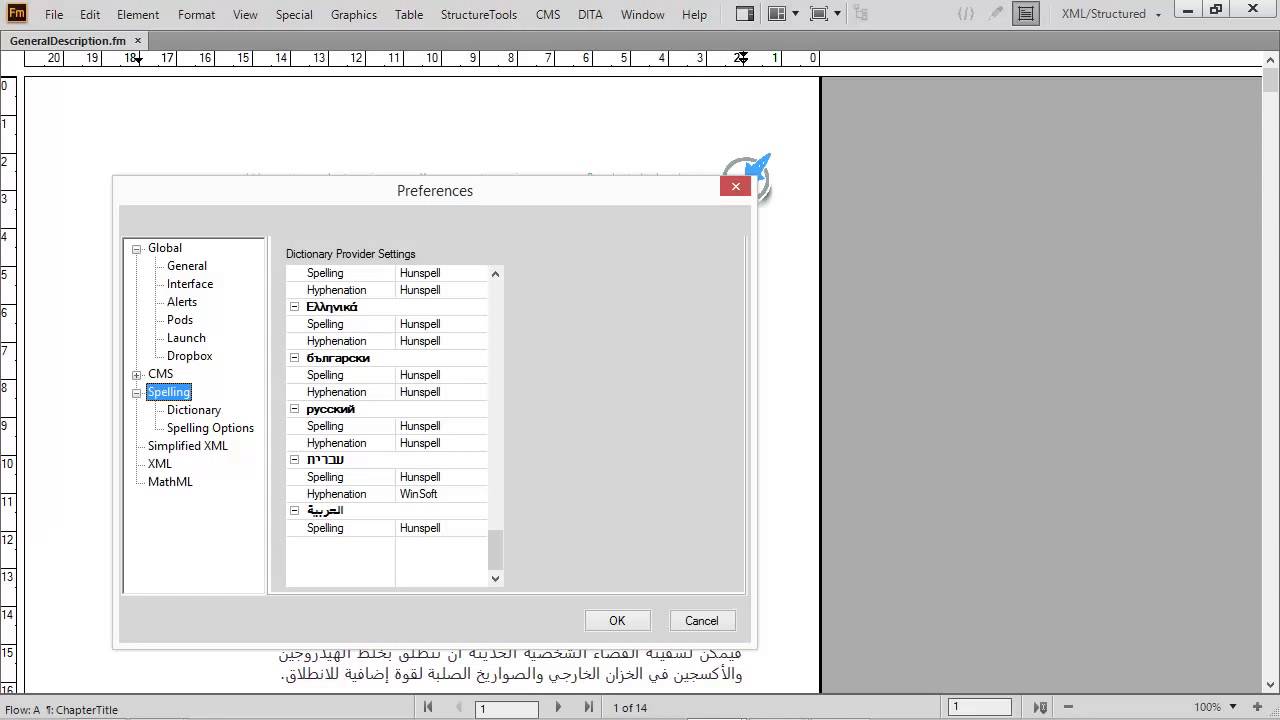Open the Arrange Documents dropdown arrow
This screenshot has height=720, width=1280.
(796, 14)
